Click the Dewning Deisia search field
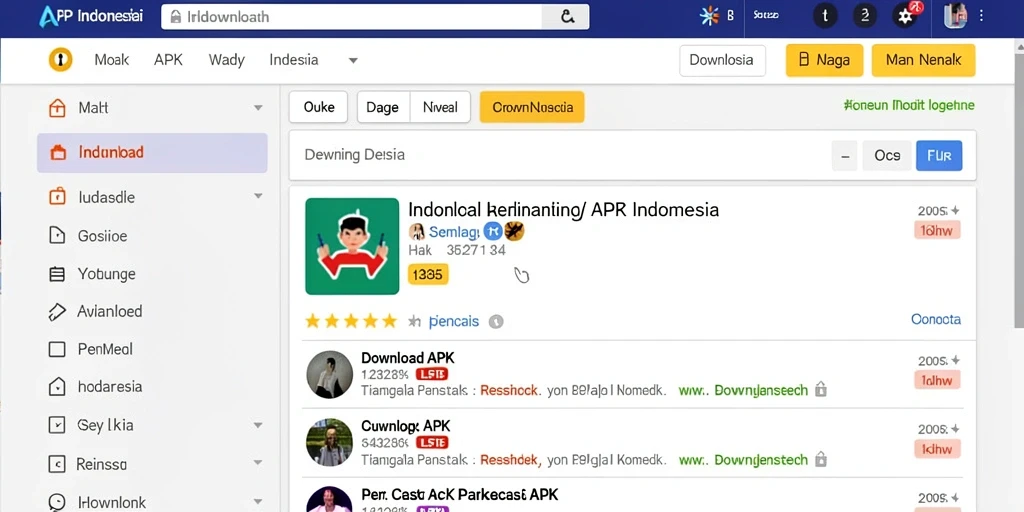This screenshot has height=512, width=1024. tap(562, 155)
